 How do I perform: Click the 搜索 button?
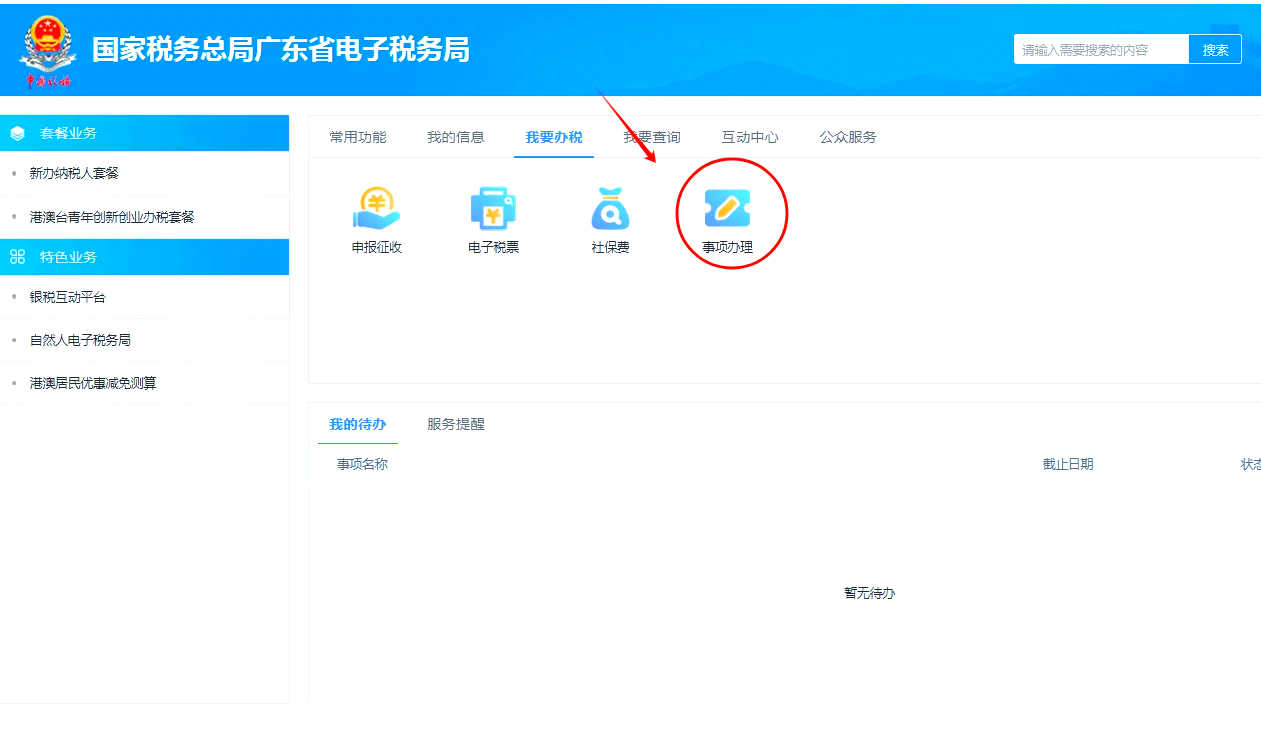coord(1215,50)
